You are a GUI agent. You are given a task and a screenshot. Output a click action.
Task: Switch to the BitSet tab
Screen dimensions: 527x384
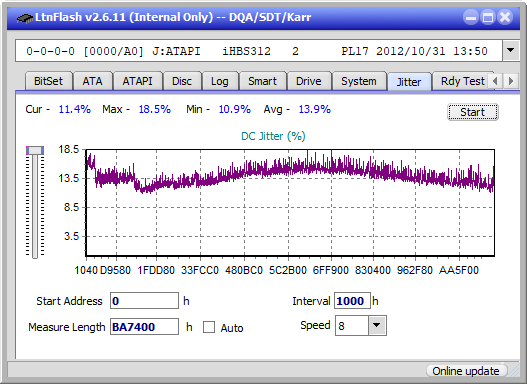pos(48,81)
